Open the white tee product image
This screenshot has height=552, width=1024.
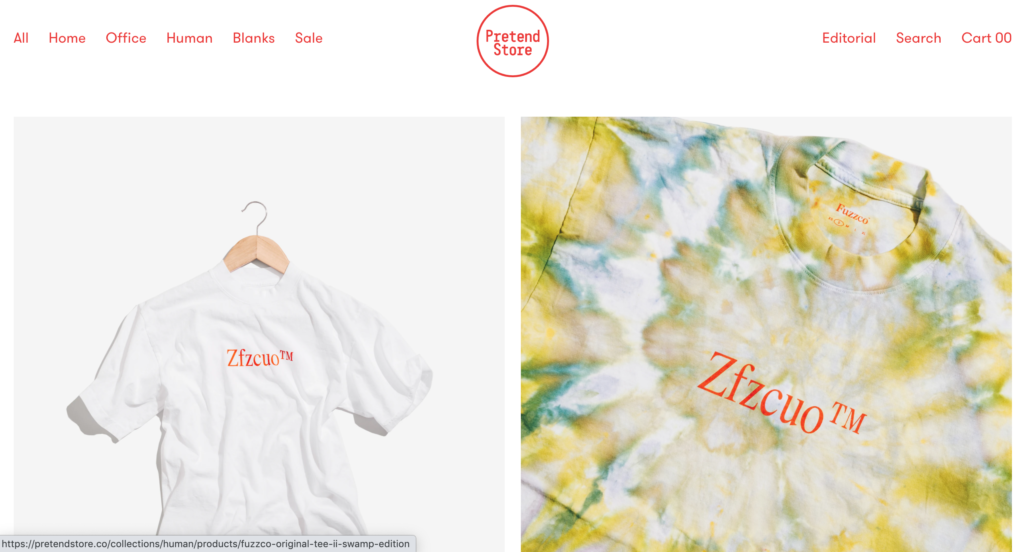[259, 334]
